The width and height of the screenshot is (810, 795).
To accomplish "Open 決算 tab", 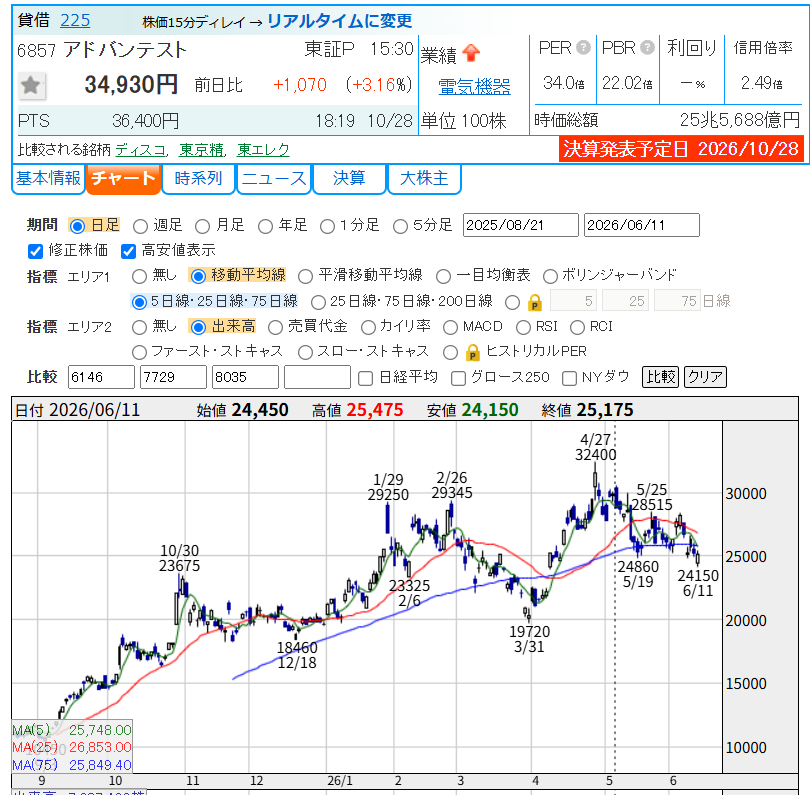I will (349, 179).
